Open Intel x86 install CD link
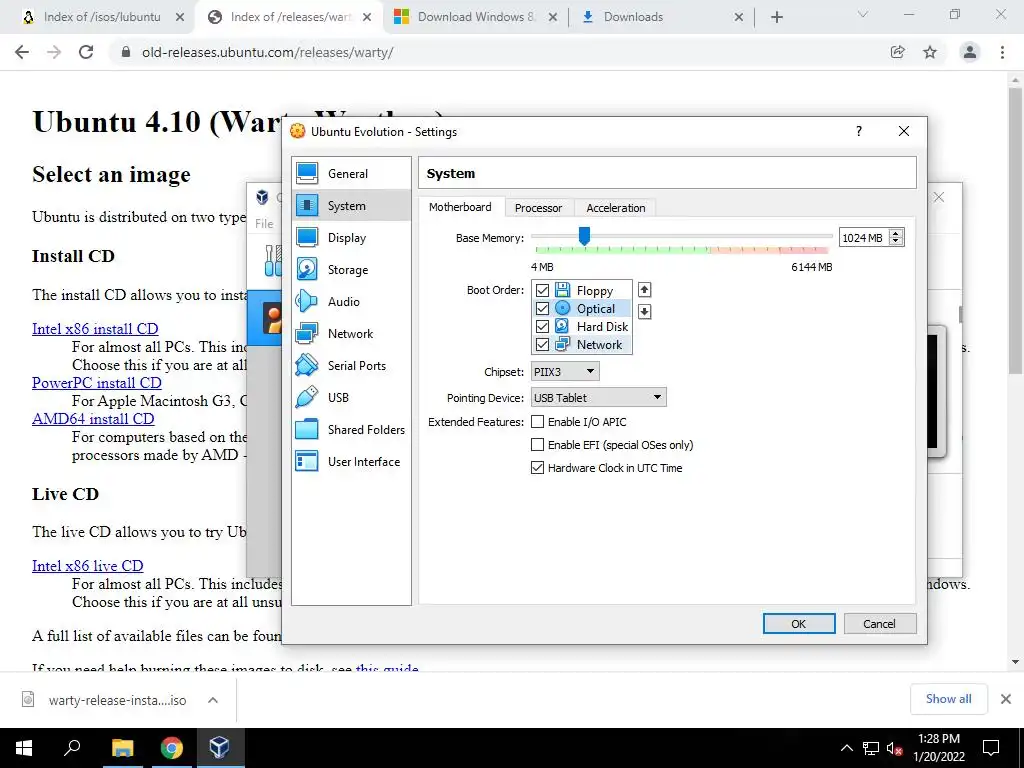Viewport: 1024px width, 768px height. click(x=95, y=328)
